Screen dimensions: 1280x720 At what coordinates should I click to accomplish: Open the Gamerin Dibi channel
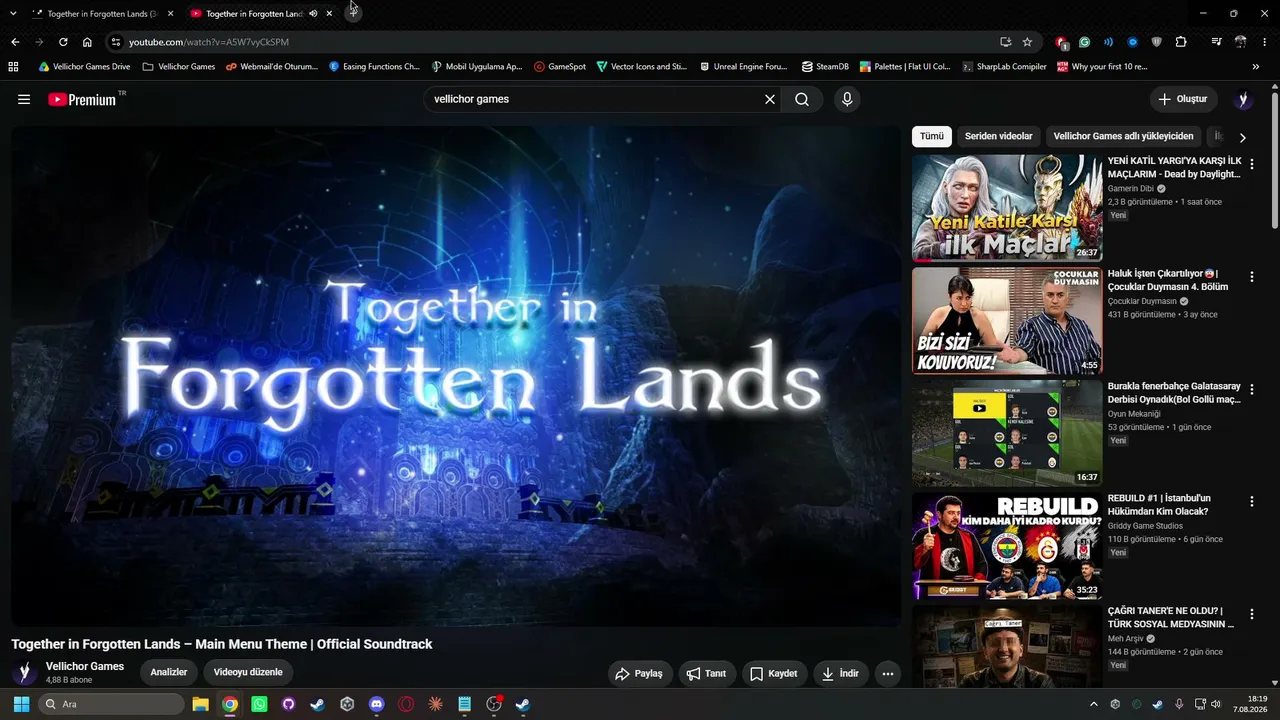click(1131, 188)
